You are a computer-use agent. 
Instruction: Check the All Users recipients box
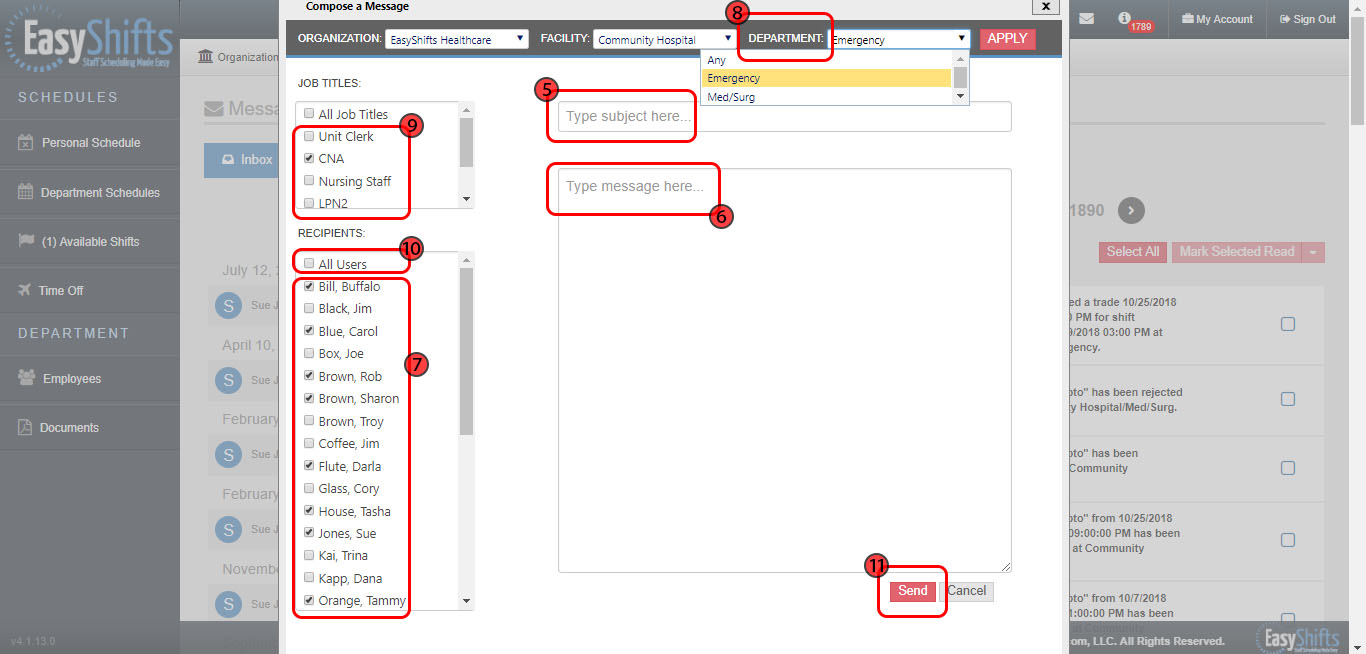(309, 264)
